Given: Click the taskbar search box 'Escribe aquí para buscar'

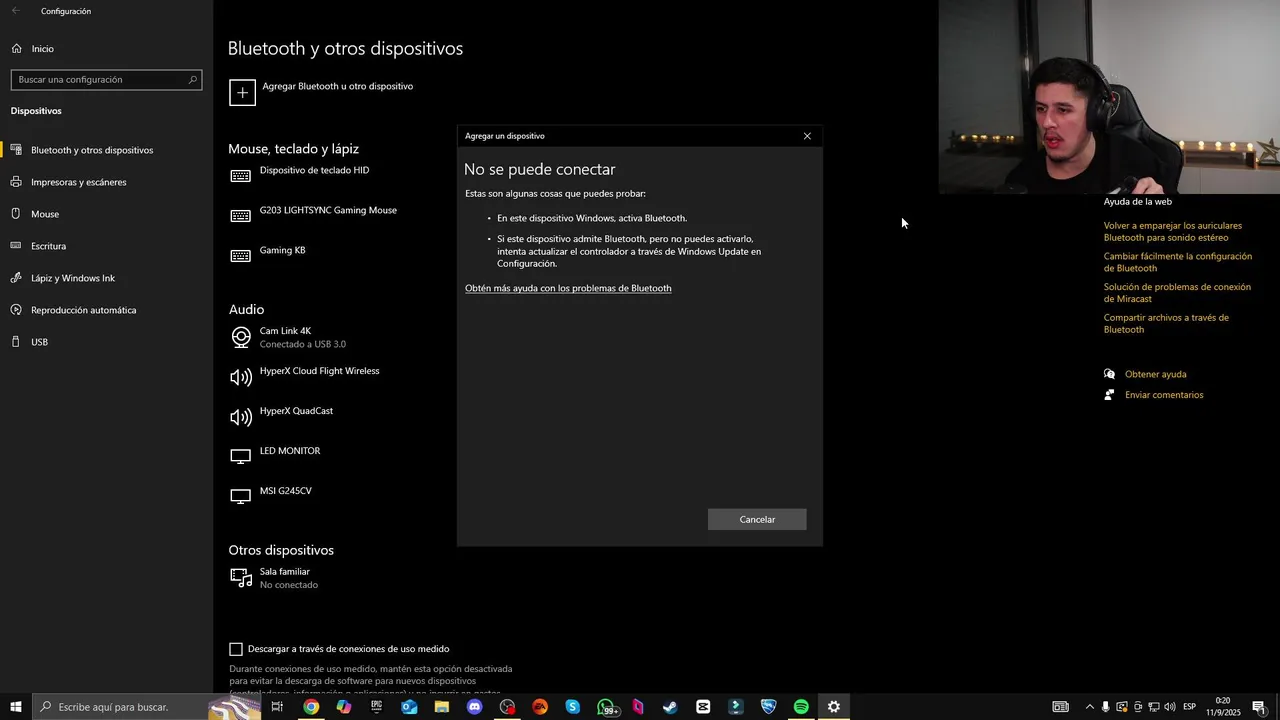Looking at the screenshot, I should pyautogui.click(x=146, y=707).
